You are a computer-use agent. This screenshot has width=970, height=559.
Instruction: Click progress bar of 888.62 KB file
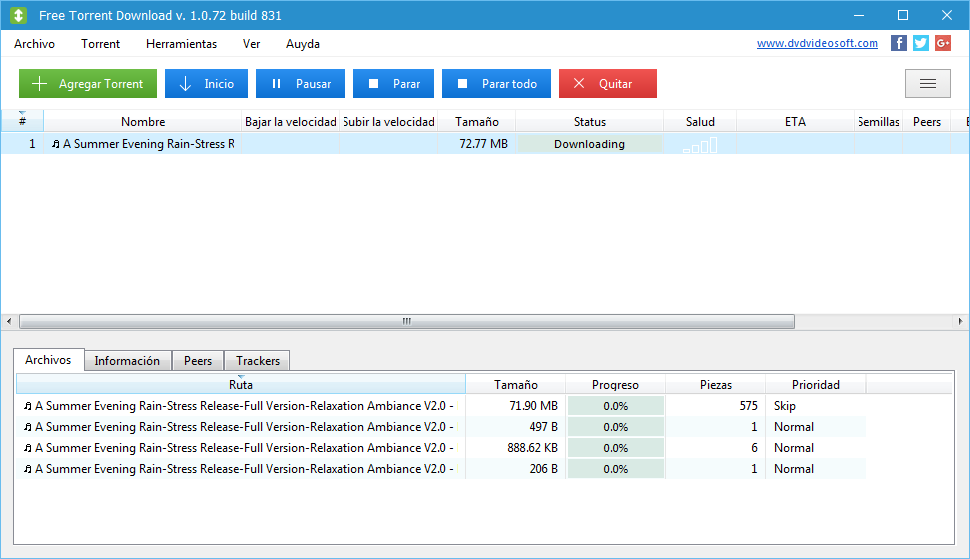616,448
